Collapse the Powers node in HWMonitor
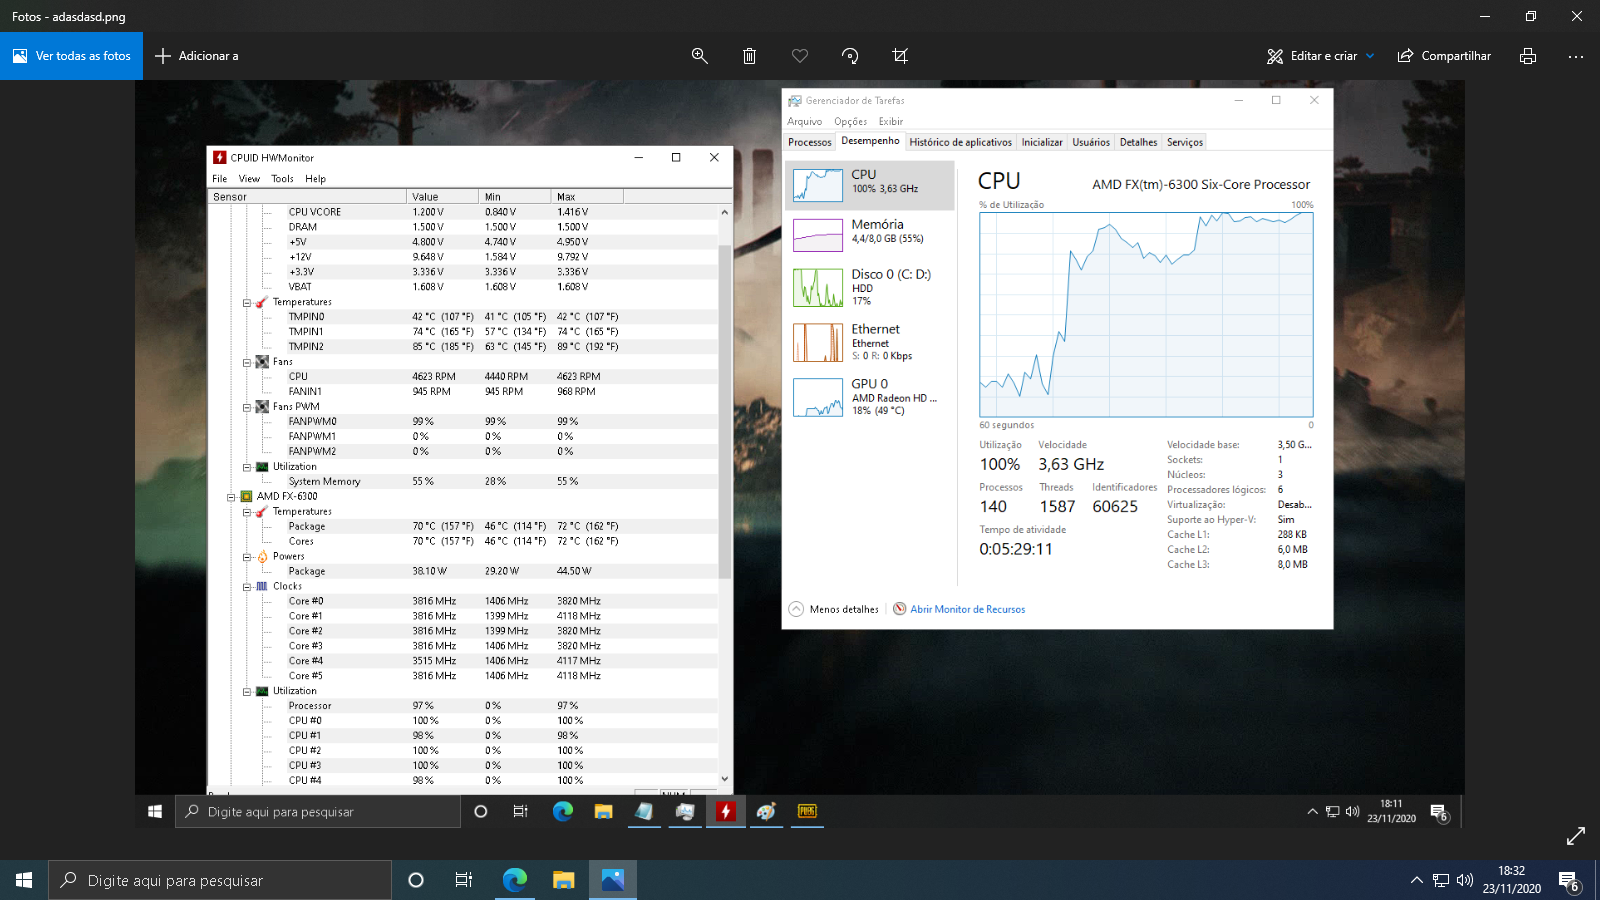The width and height of the screenshot is (1600, 900). (x=246, y=556)
